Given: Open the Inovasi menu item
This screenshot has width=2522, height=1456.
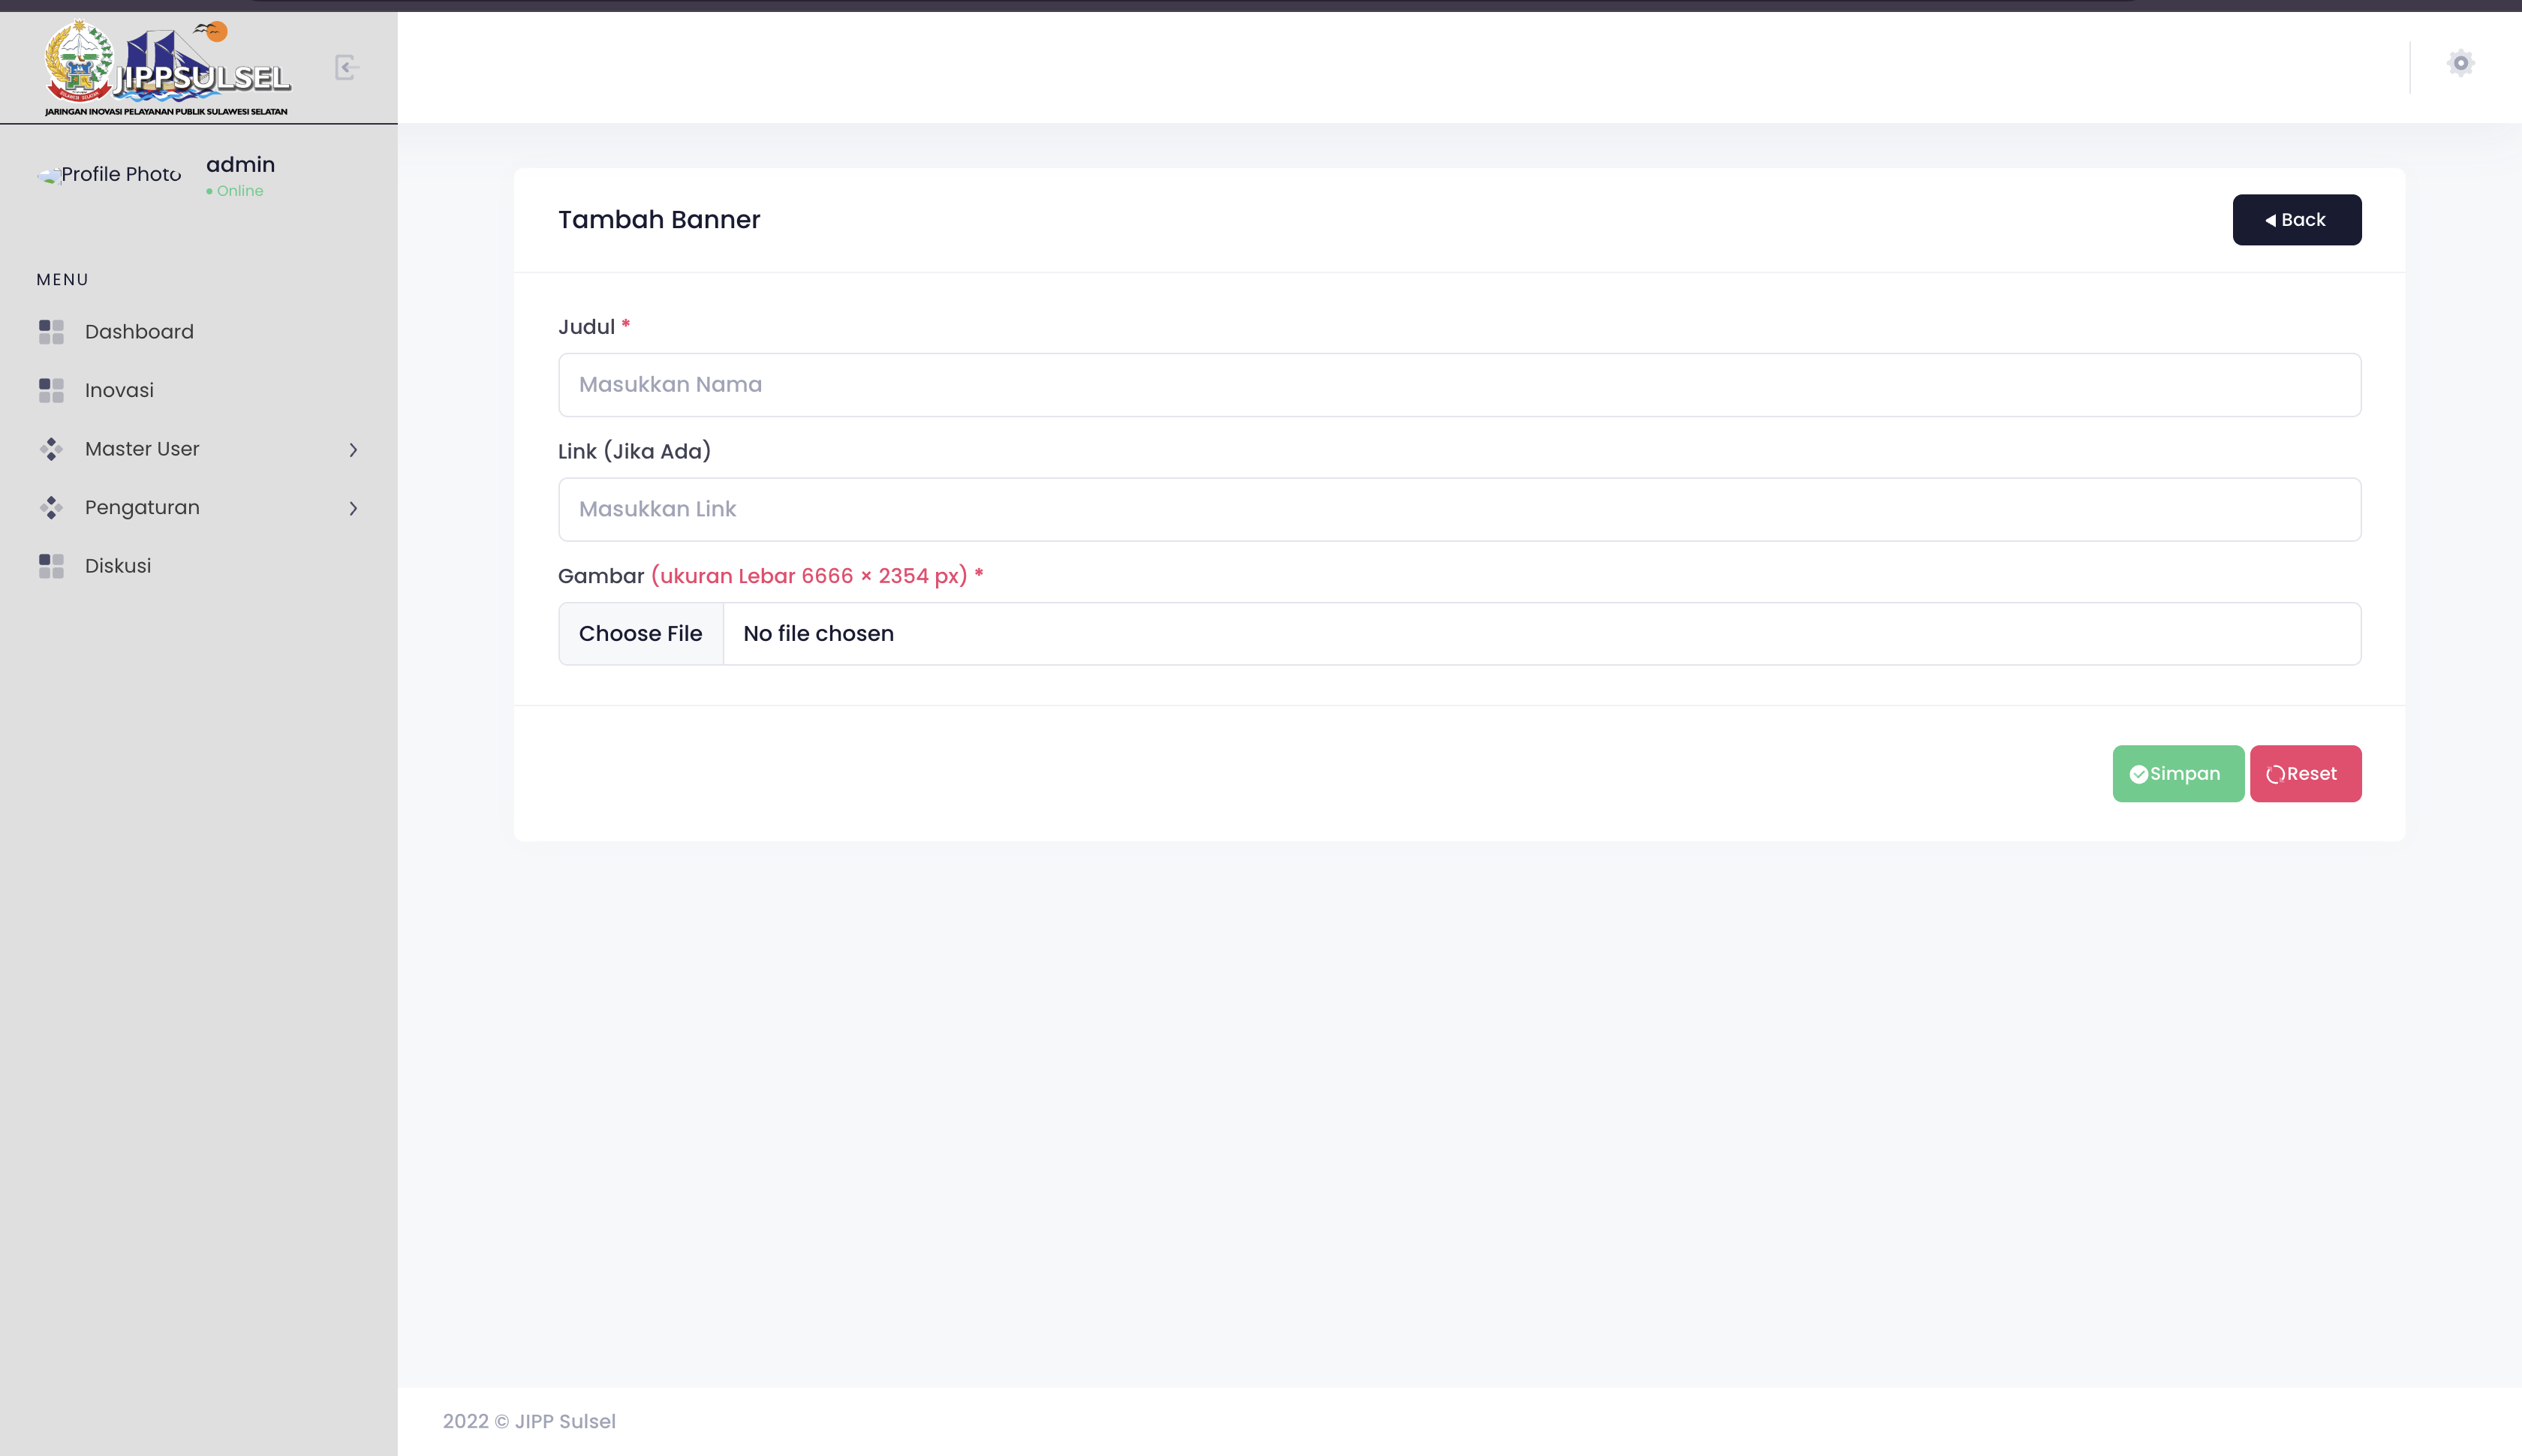Looking at the screenshot, I should (x=119, y=390).
